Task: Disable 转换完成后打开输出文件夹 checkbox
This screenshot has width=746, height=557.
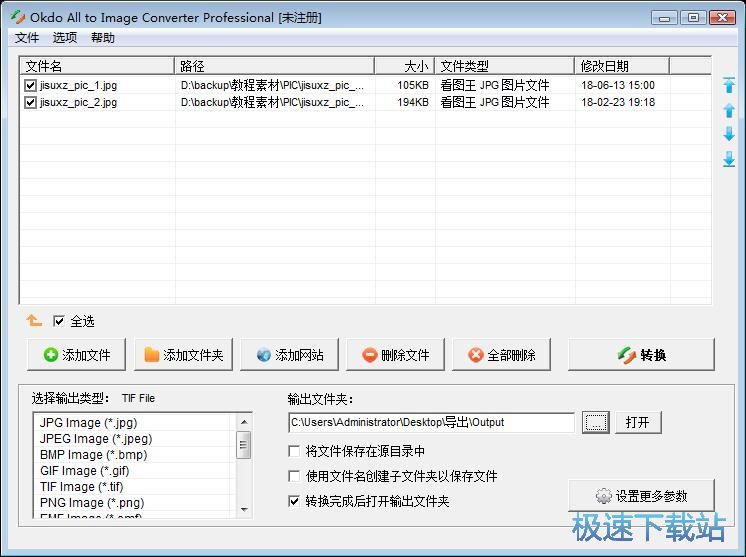Action: [294, 500]
